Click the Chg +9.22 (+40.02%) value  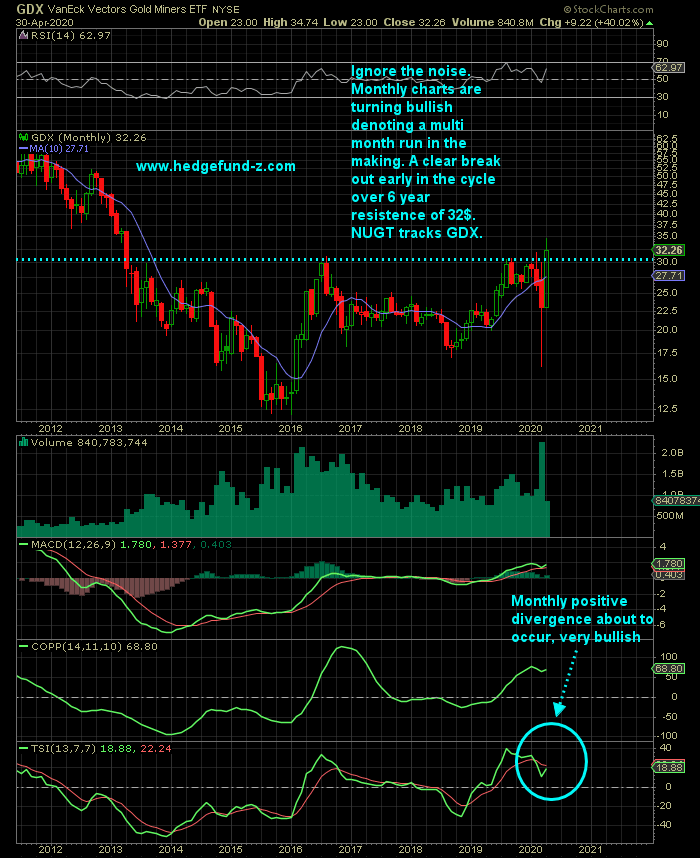click(x=591, y=22)
